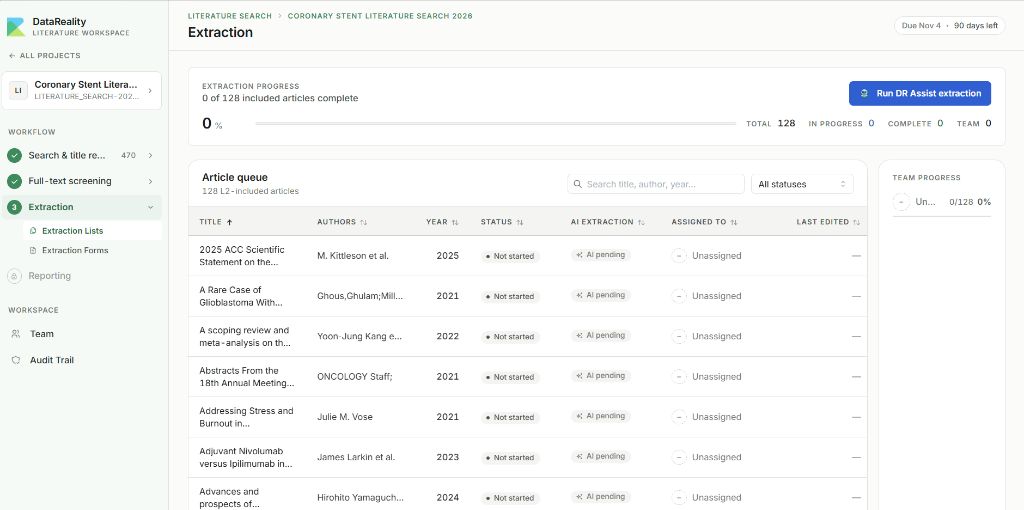Image resolution: width=1024 pixels, height=510 pixels.
Task: Click the Audit Trail shield icon
Action: coord(16,360)
